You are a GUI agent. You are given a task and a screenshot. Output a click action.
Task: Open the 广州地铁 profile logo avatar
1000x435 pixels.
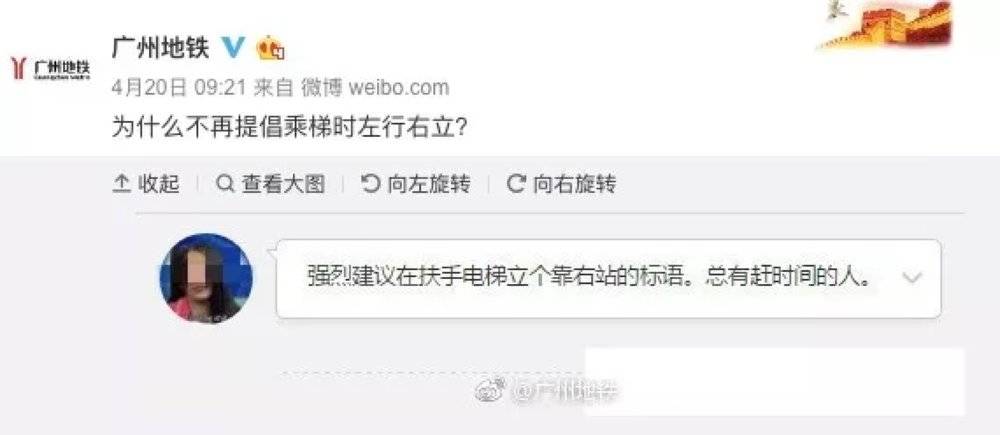pyautogui.click(x=51, y=68)
